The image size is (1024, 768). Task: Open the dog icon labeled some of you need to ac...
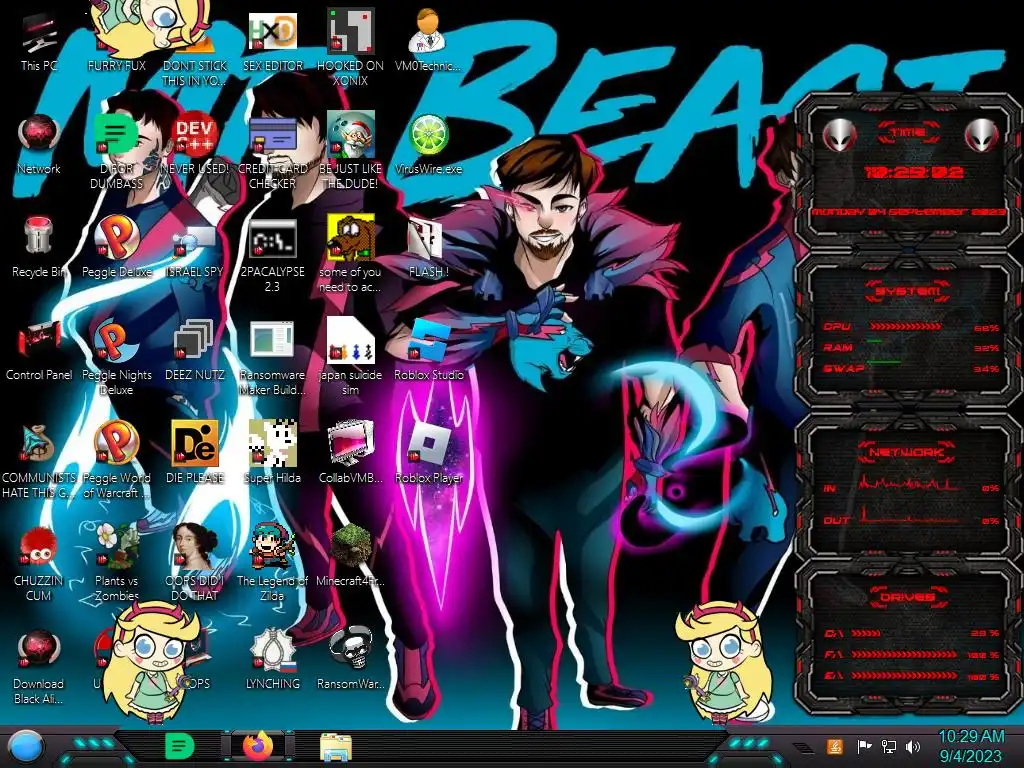pos(351,255)
